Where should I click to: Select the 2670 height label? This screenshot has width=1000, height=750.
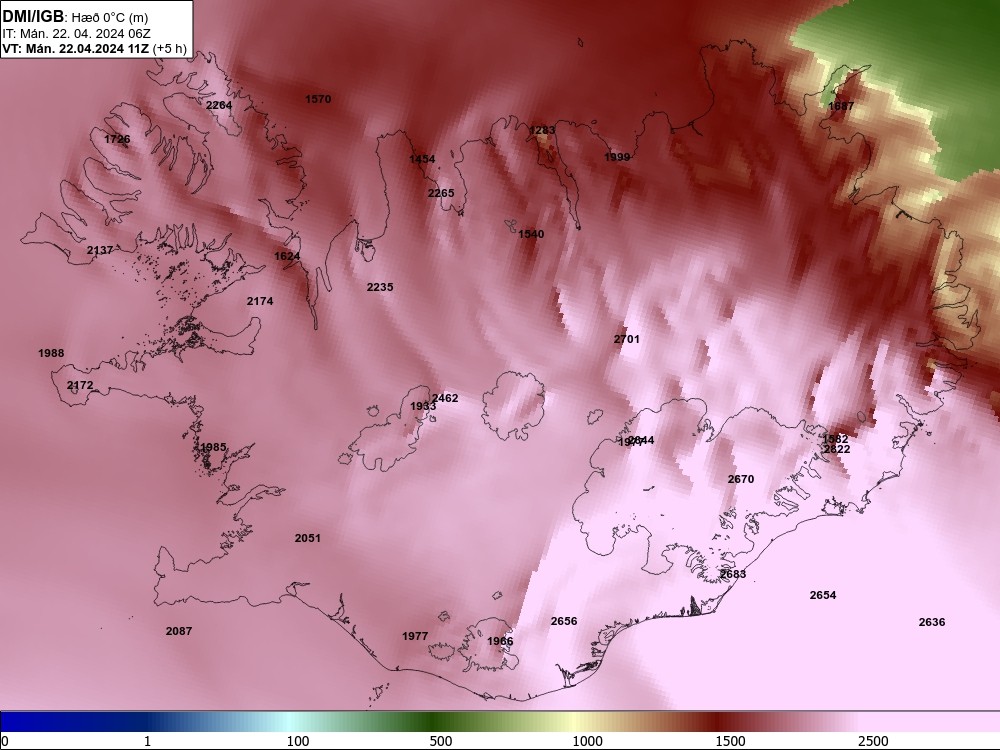[740, 479]
